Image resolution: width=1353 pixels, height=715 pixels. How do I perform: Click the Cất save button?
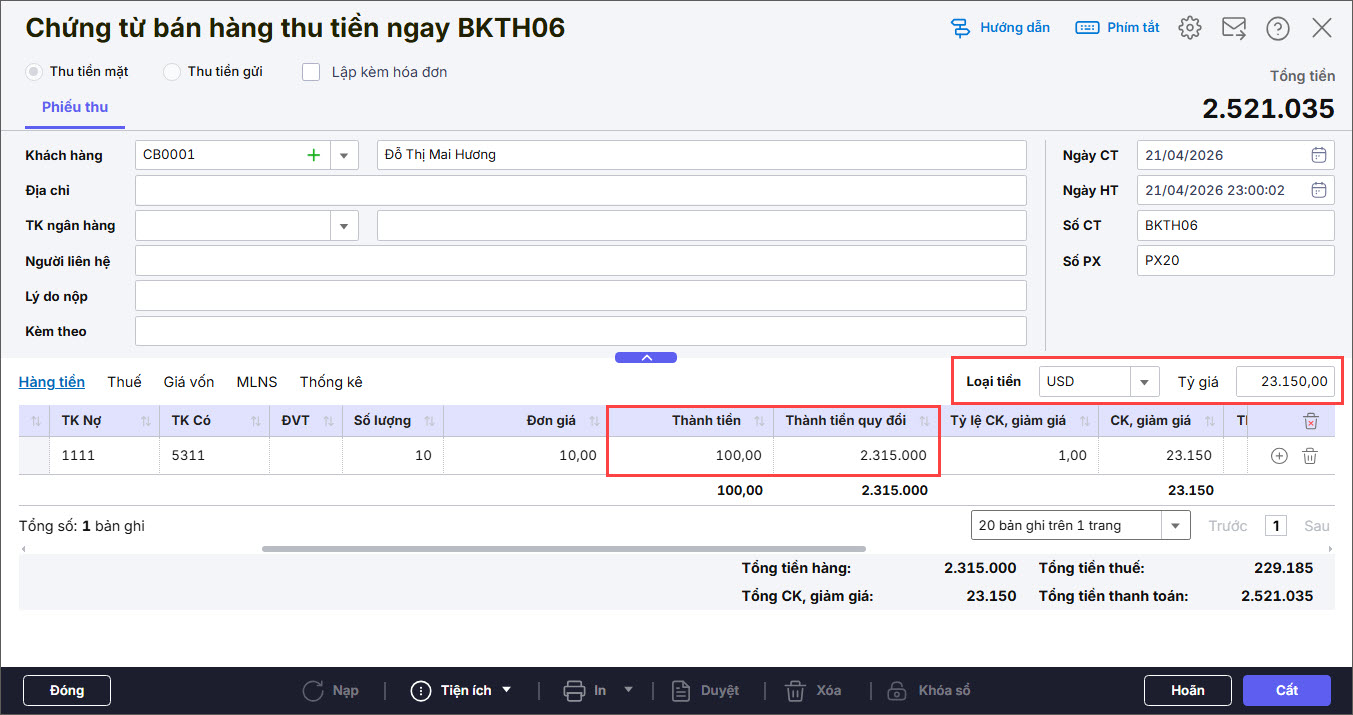click(1286, 690)
